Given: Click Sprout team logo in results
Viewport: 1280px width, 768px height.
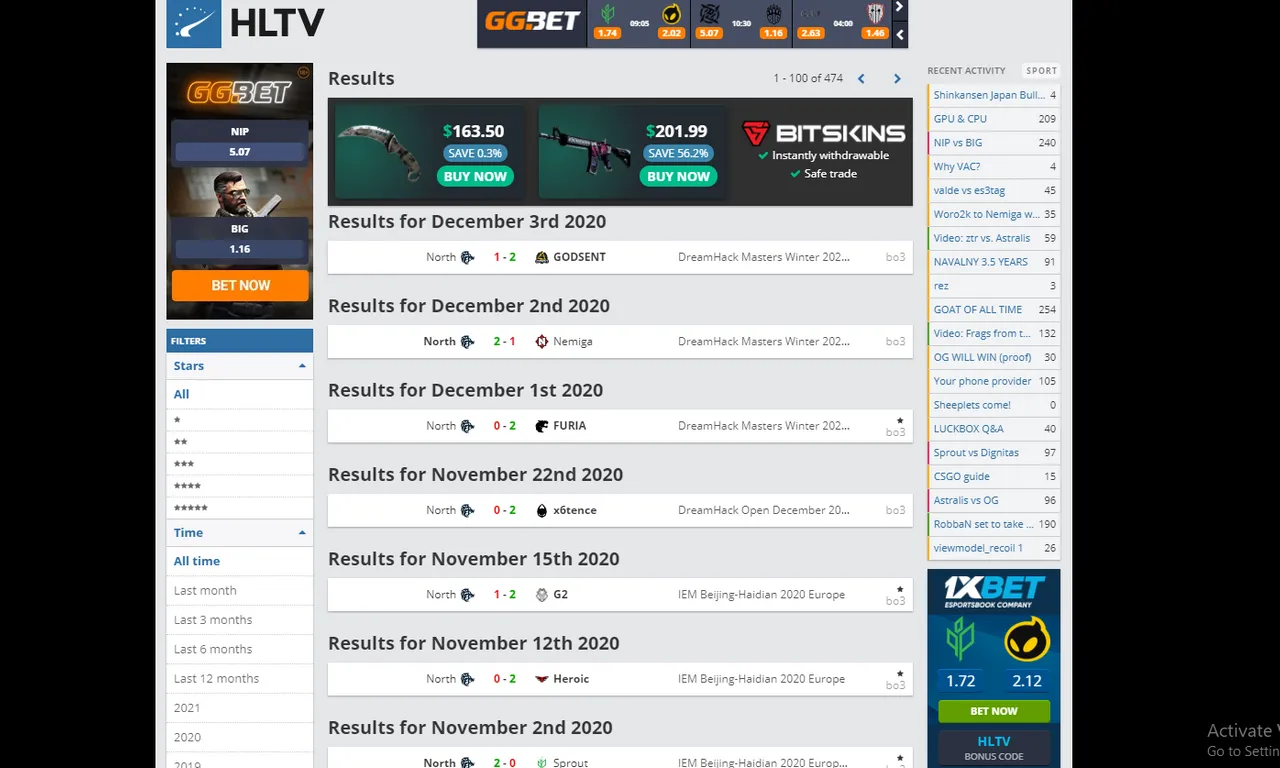Looking at the screenshot, I should [x=542, y=762].
